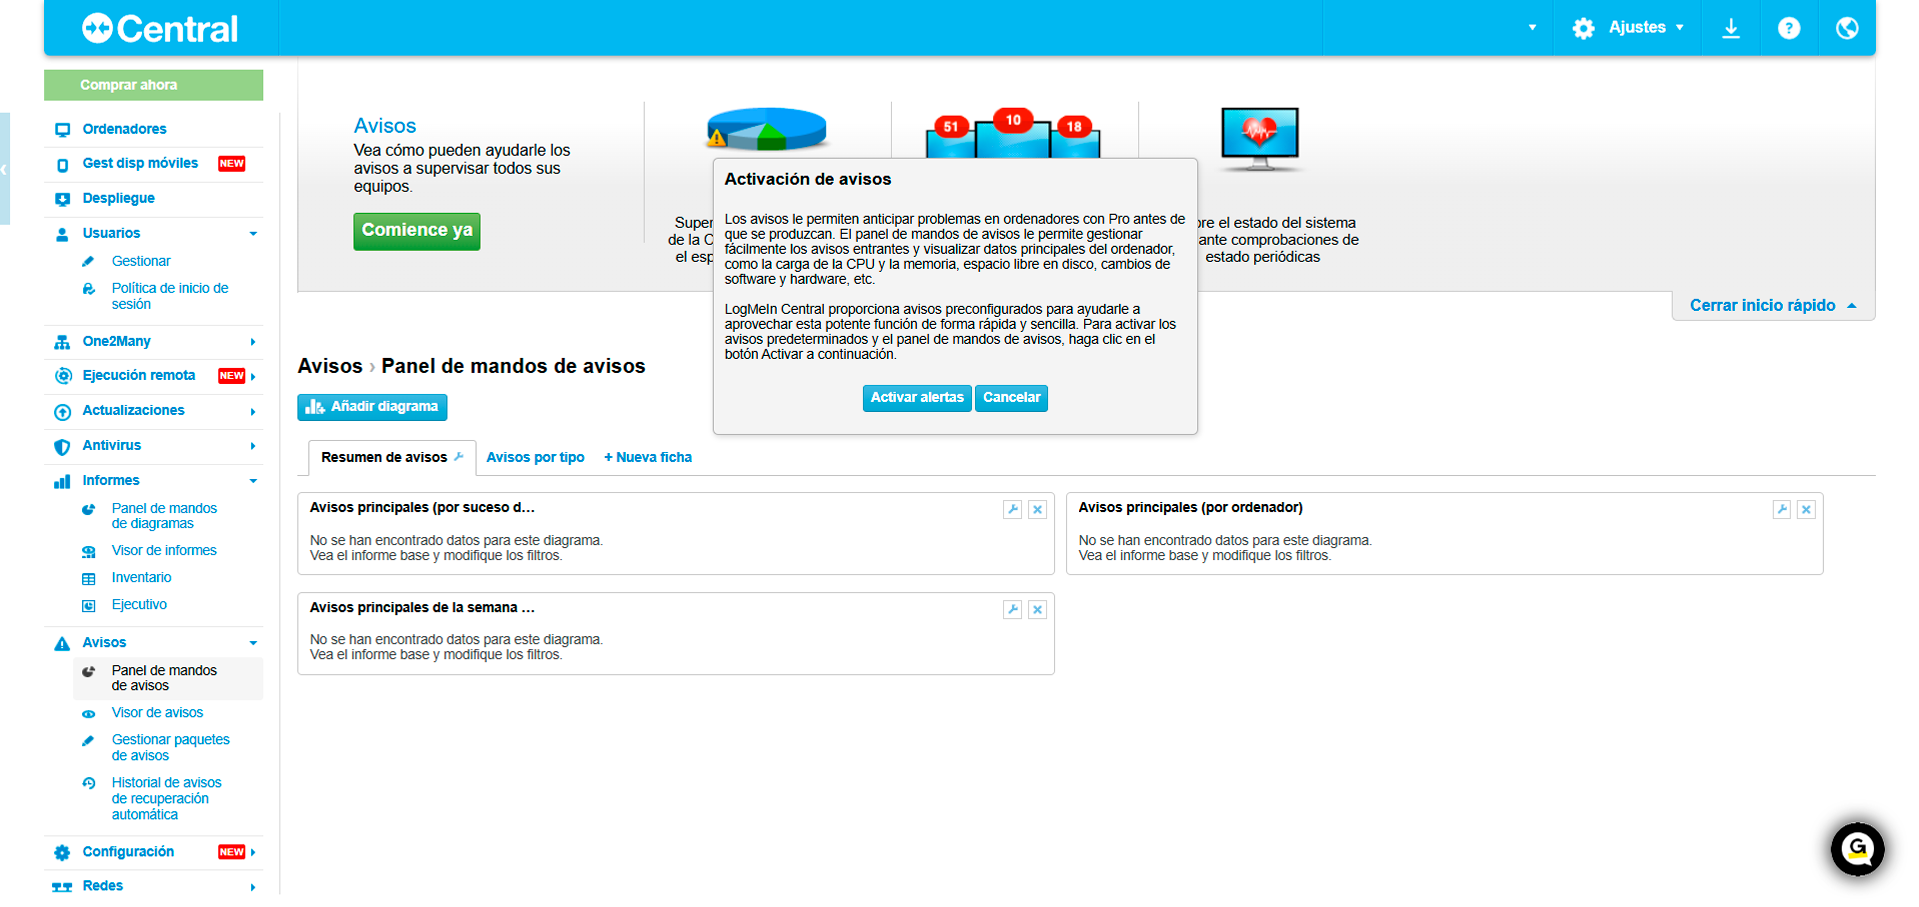Open the wrench settings on Avisos principales widget

[x=1012, y=509]
